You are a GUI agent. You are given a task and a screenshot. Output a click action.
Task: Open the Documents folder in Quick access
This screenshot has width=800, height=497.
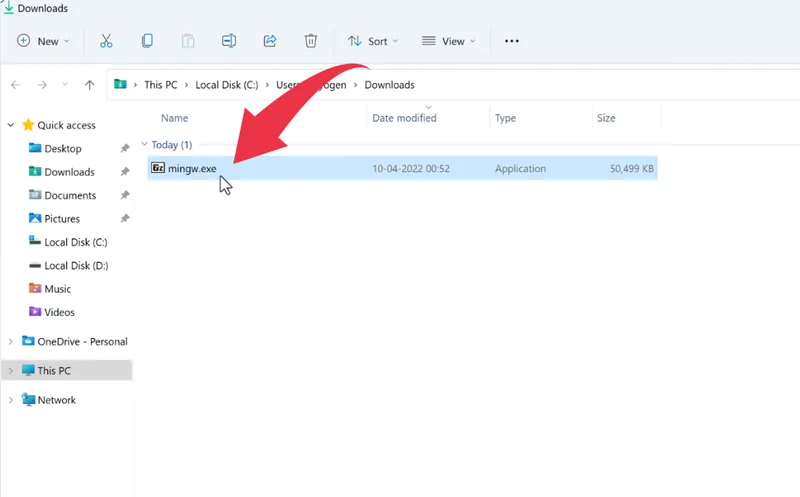click(x=70, y=196)
